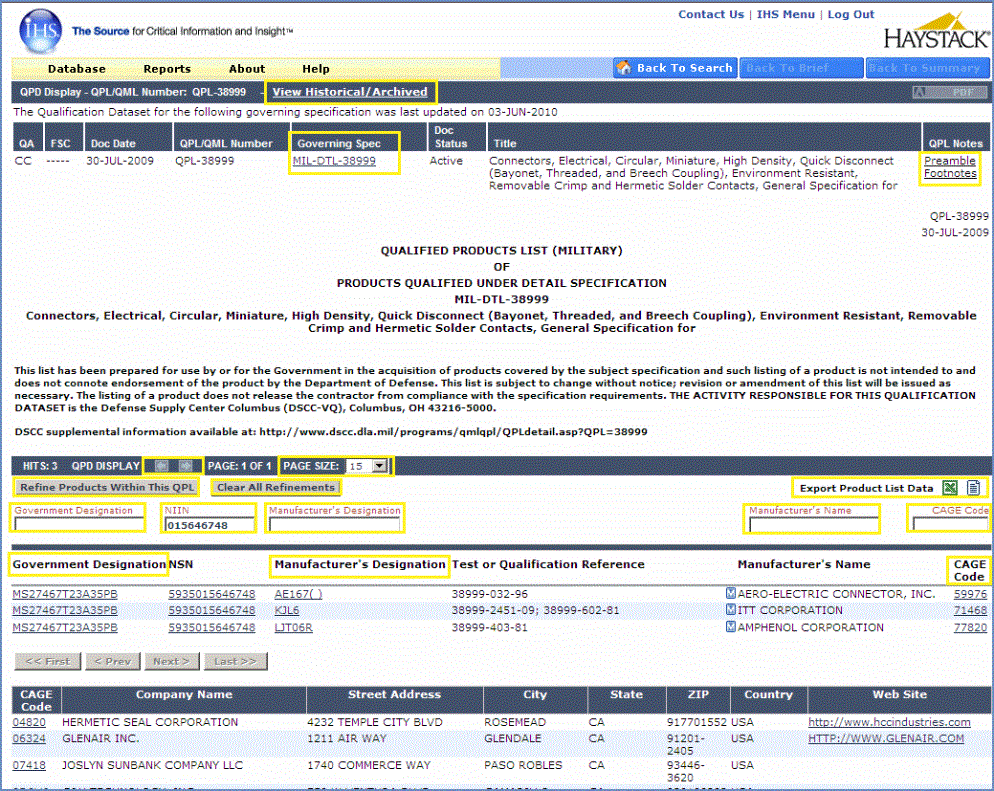
Task: Open View Historical/Archived link
Action: click(350, 92)
